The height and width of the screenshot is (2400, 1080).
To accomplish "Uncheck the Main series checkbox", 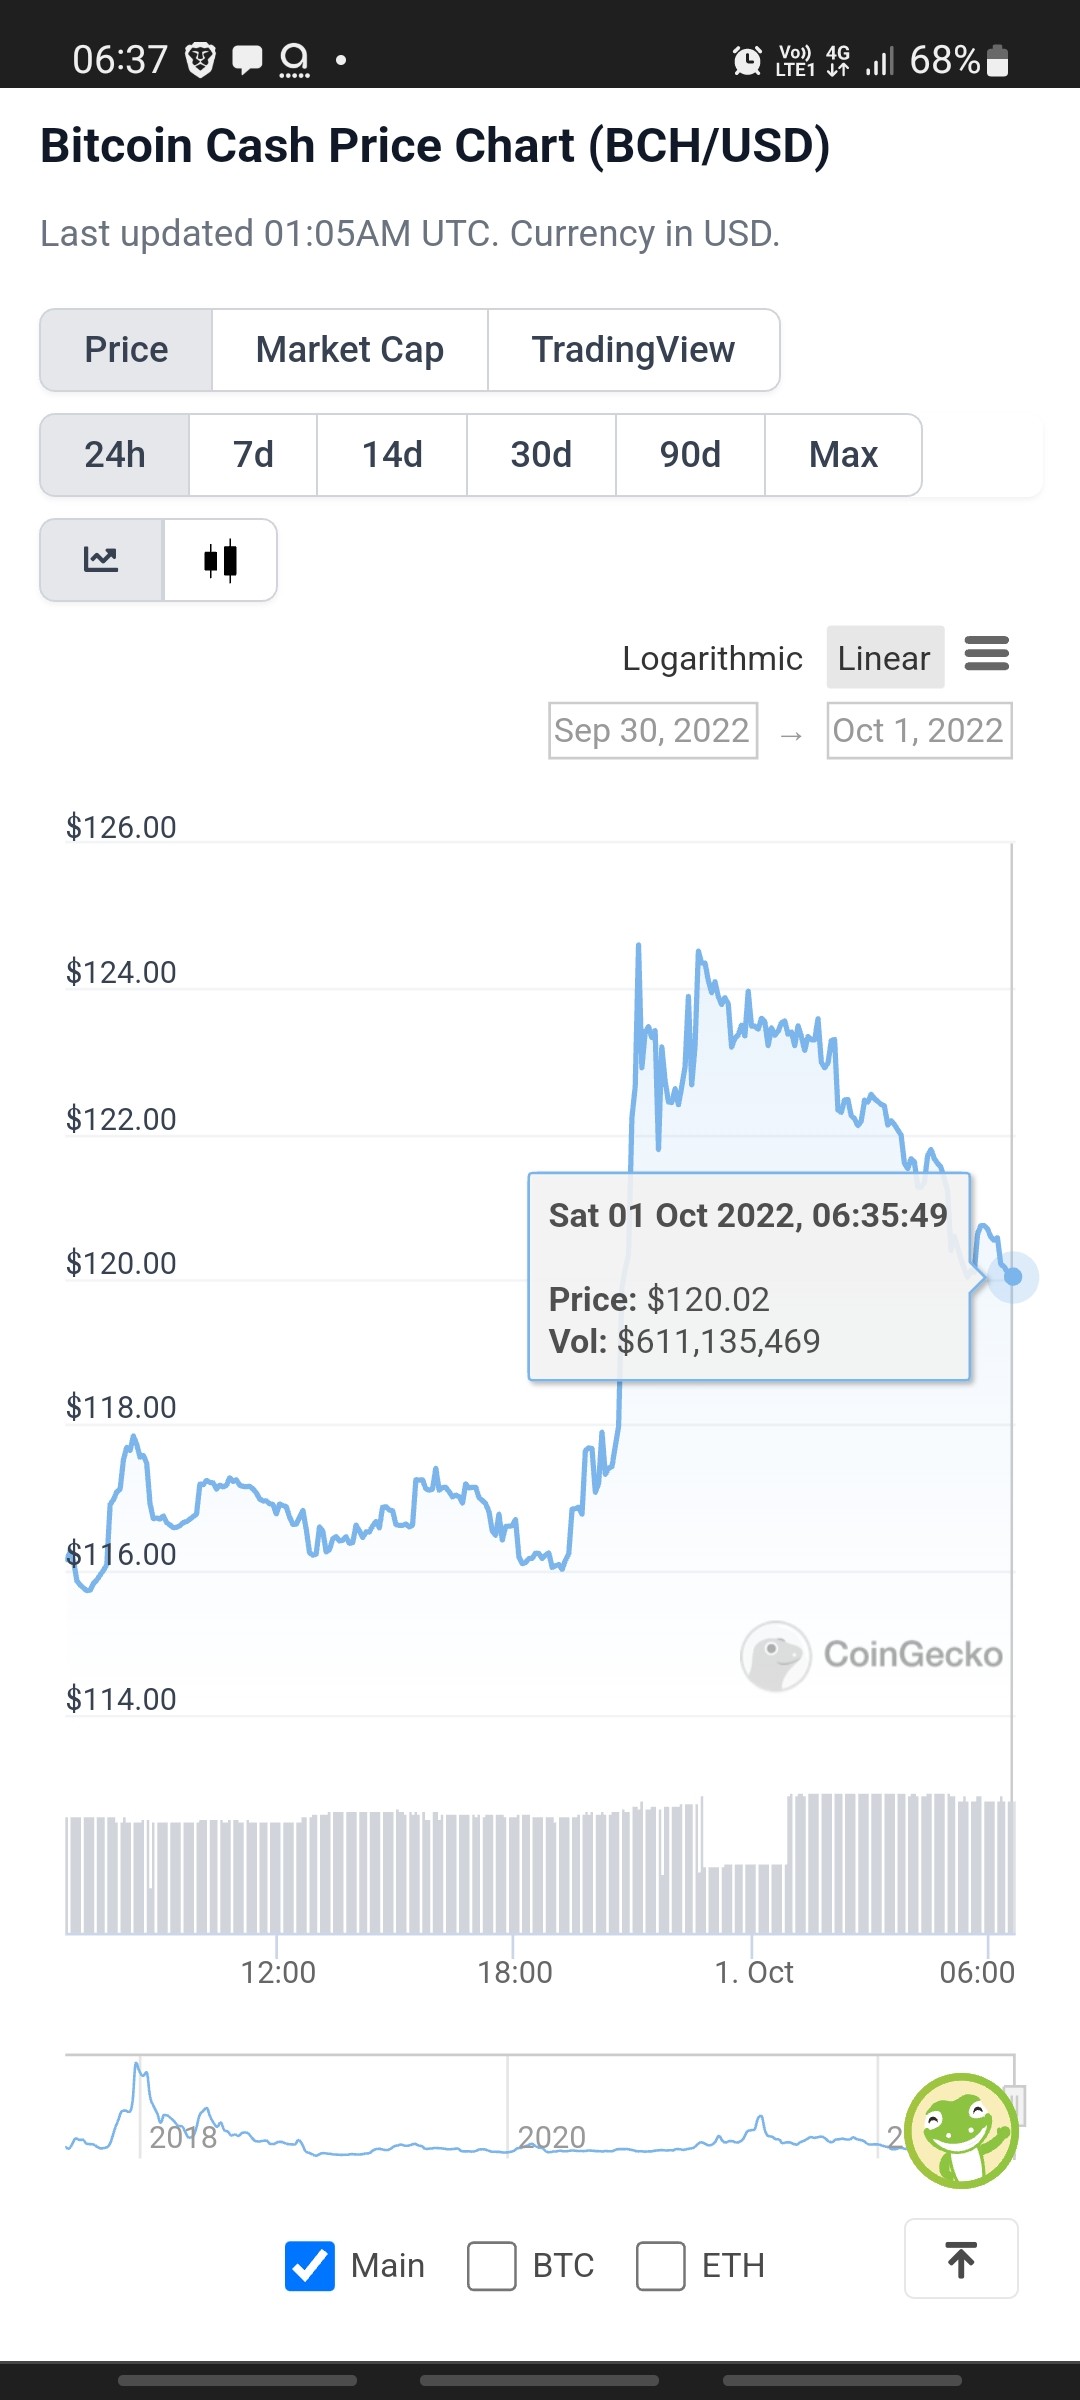I will (x=310, y=2265).
